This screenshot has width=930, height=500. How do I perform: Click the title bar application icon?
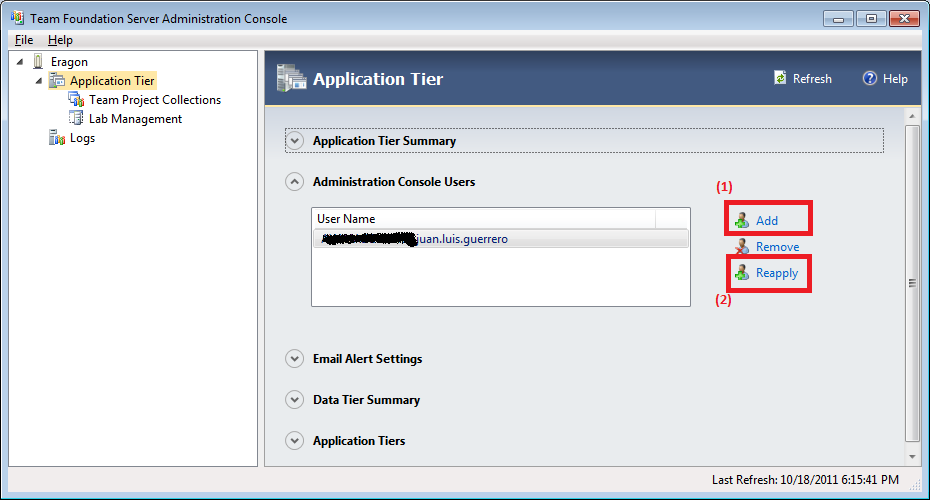pyautogui.click(x=17, y=18)
